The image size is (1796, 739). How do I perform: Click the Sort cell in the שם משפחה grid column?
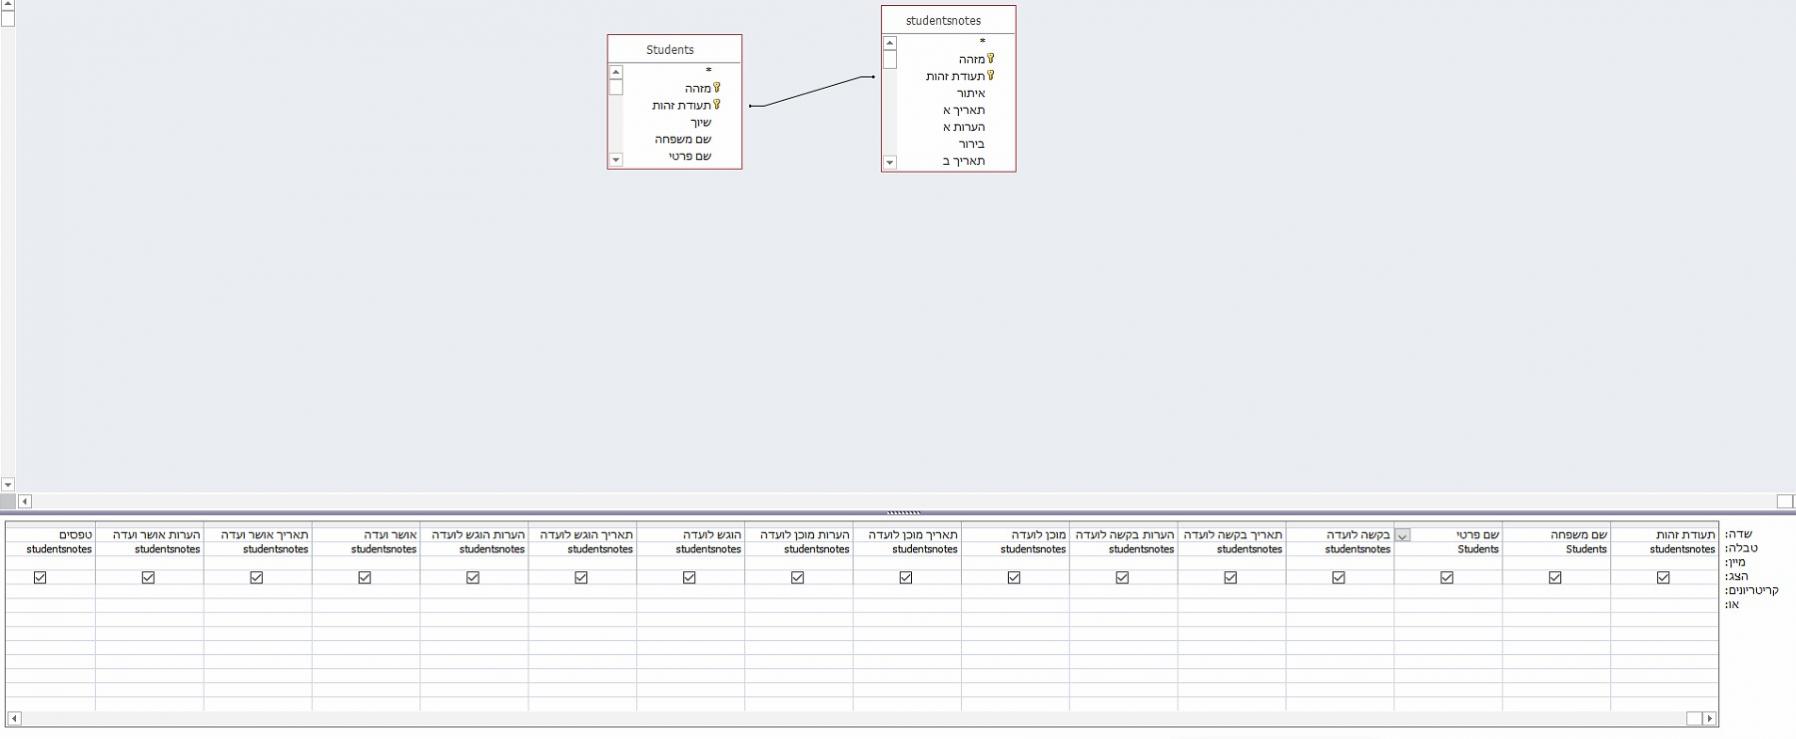click(x=1556, y=562)
